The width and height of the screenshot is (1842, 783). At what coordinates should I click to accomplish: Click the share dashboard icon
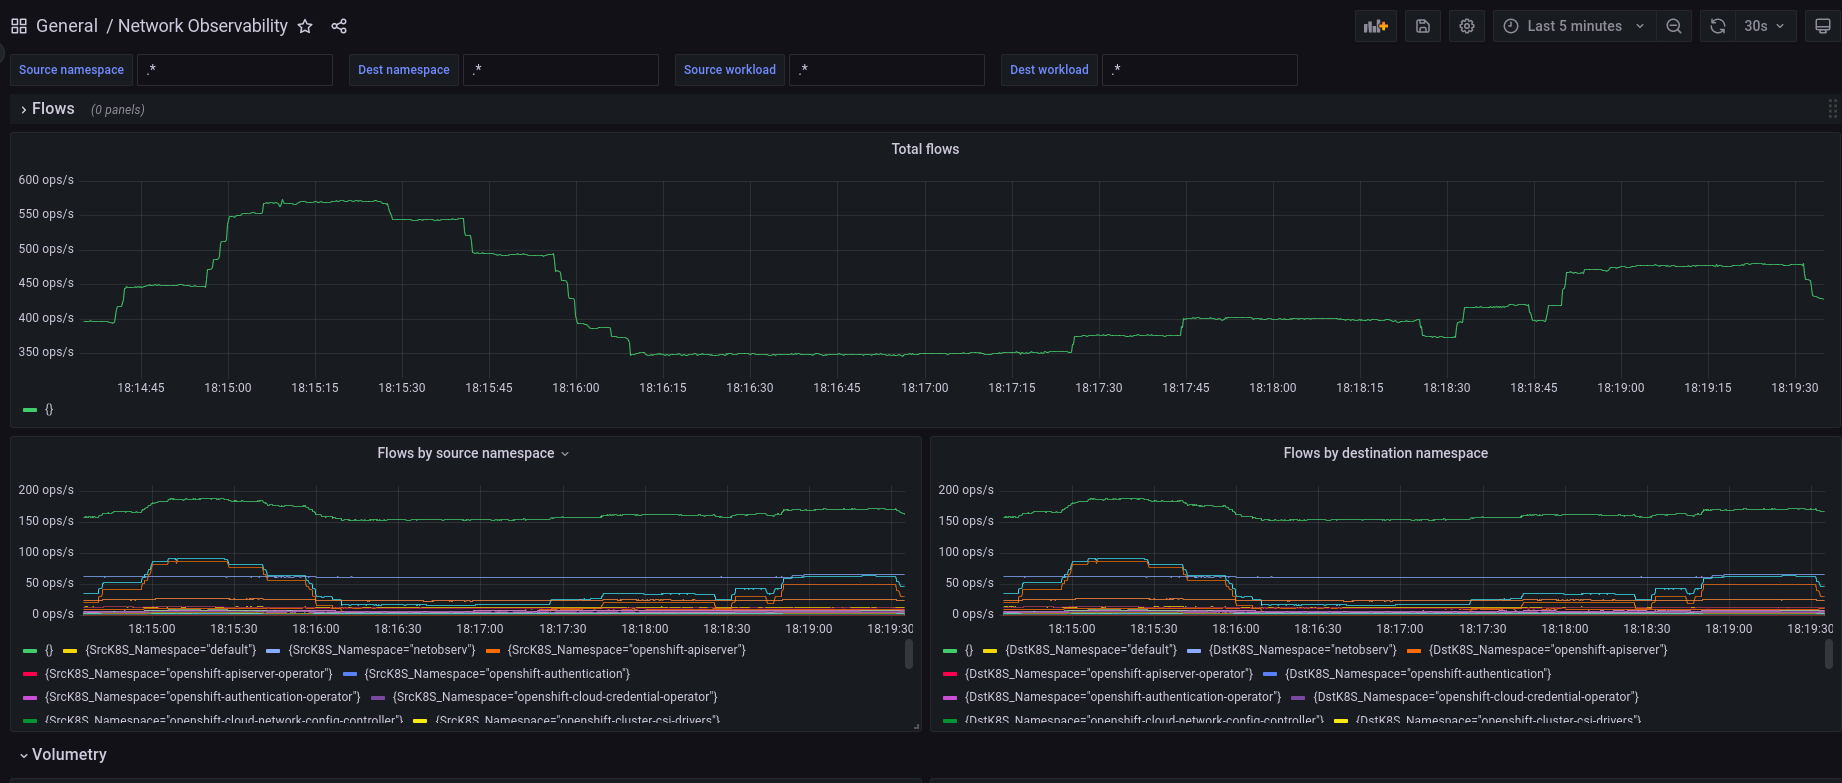tap(339, 27)
